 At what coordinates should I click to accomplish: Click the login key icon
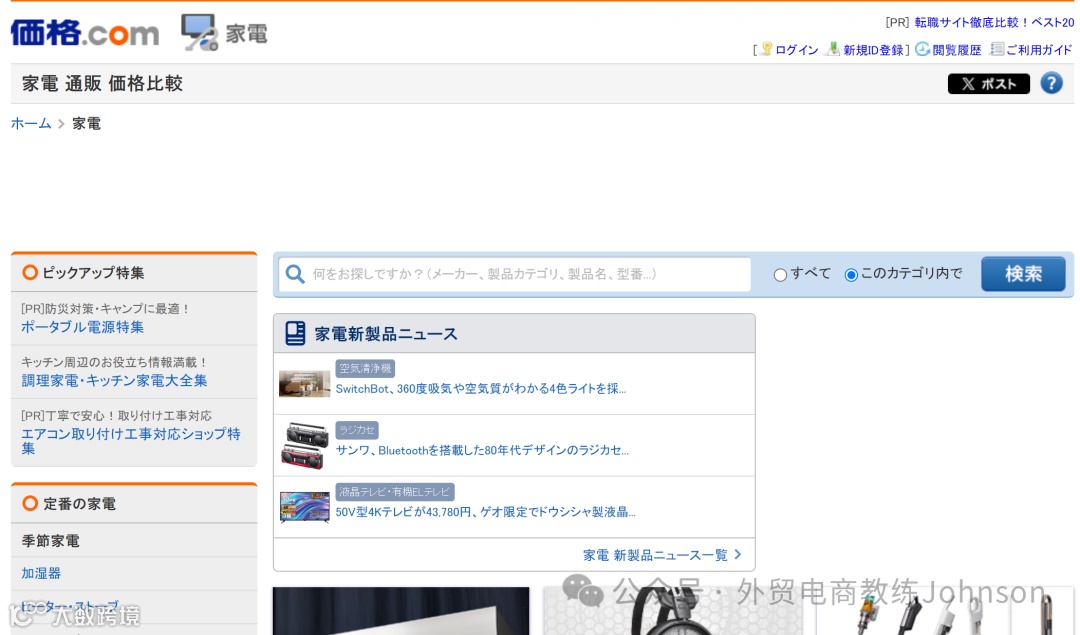coord(766,49)
